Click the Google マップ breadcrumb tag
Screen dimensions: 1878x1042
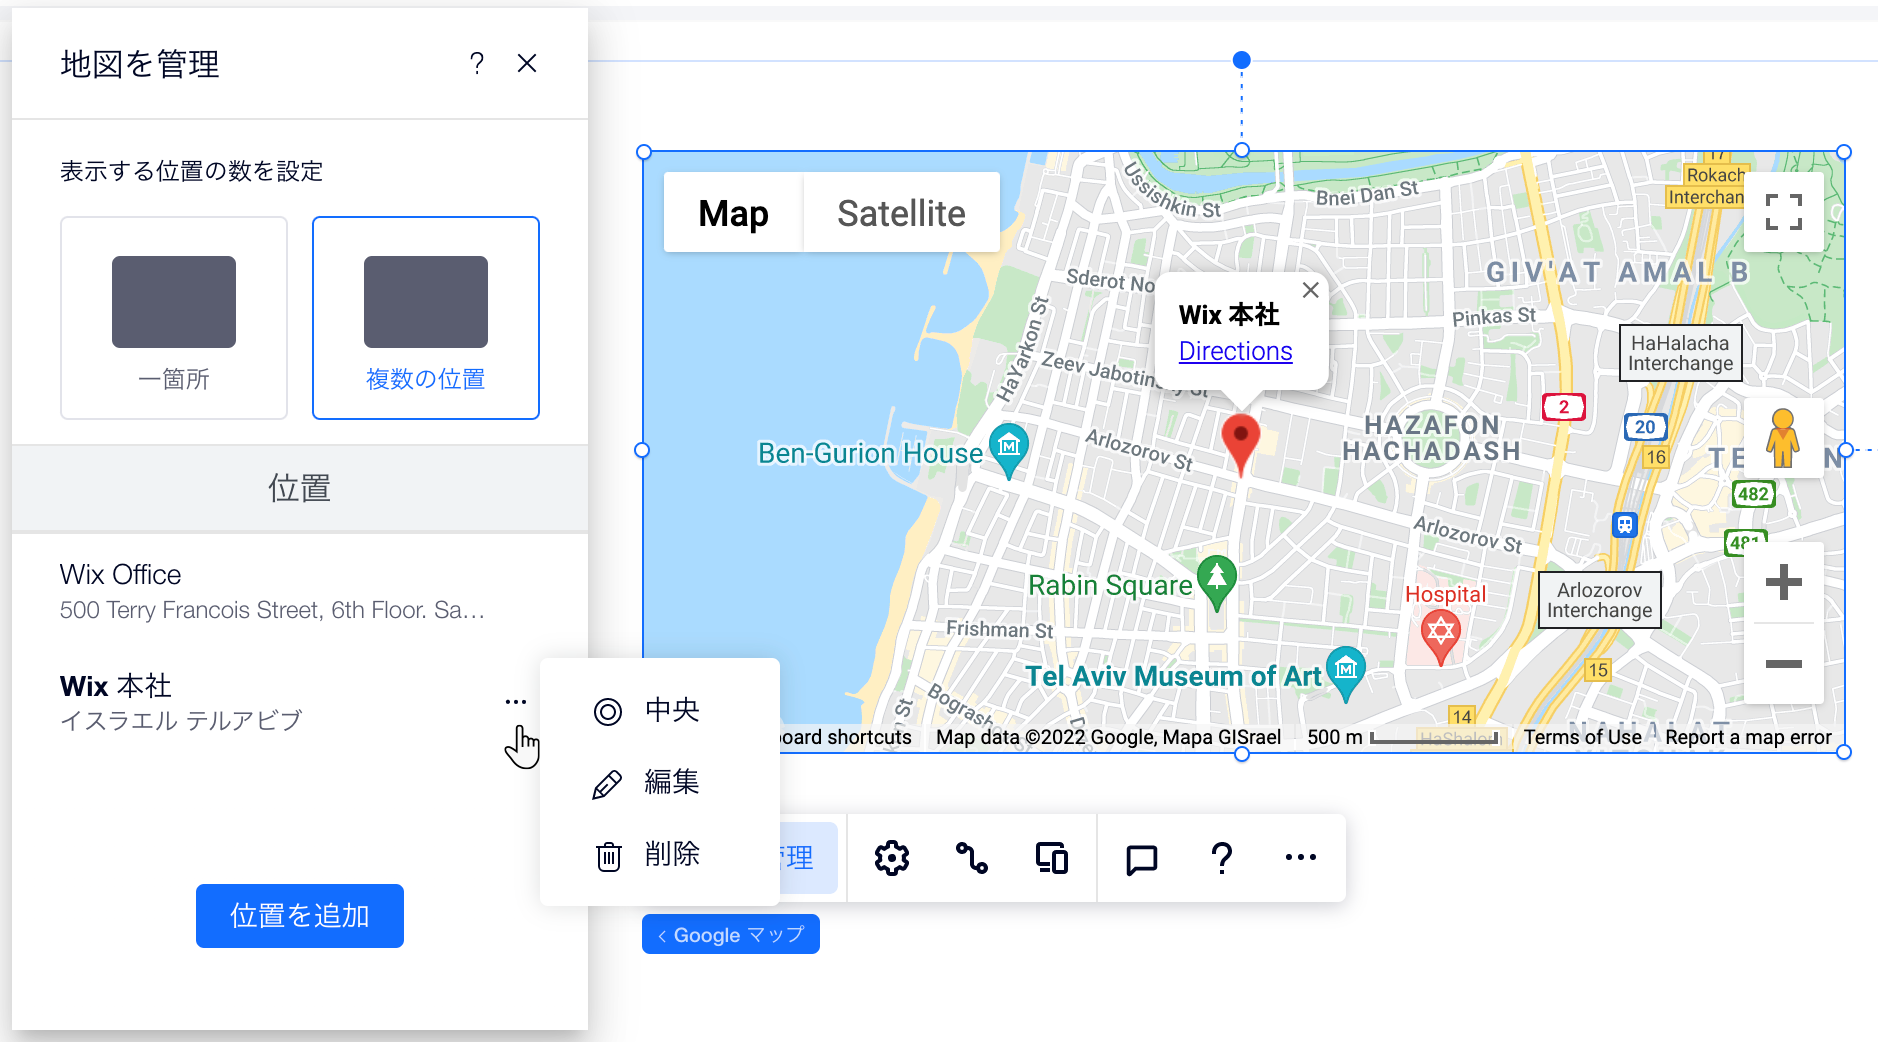click(x=731, y=934)
